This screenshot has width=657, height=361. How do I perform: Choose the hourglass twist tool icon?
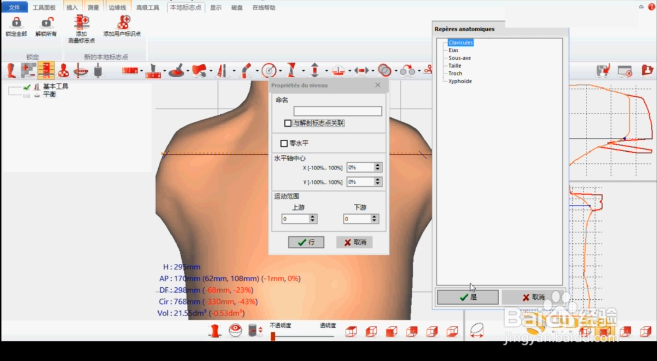click(x=292, y=70)
